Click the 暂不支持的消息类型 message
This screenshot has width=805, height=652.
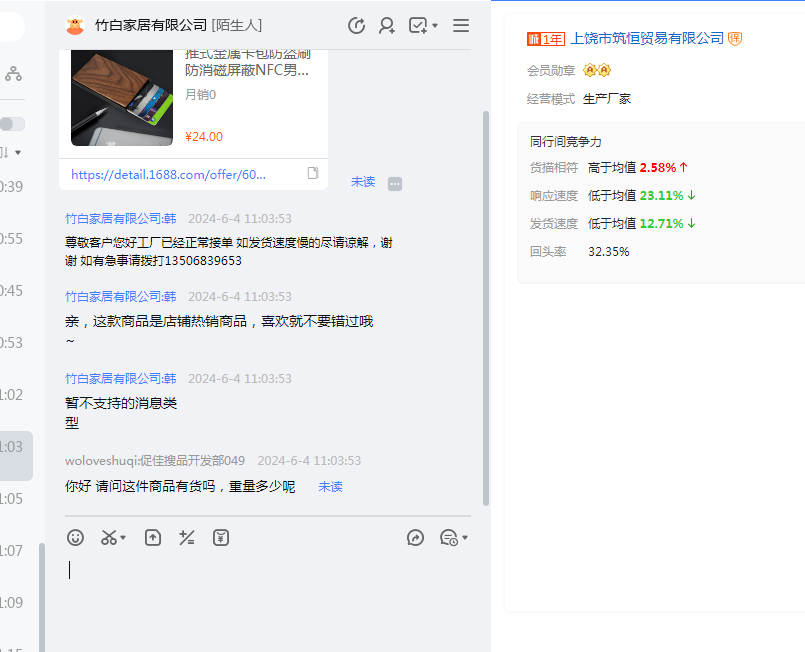[x=121, y=413]
